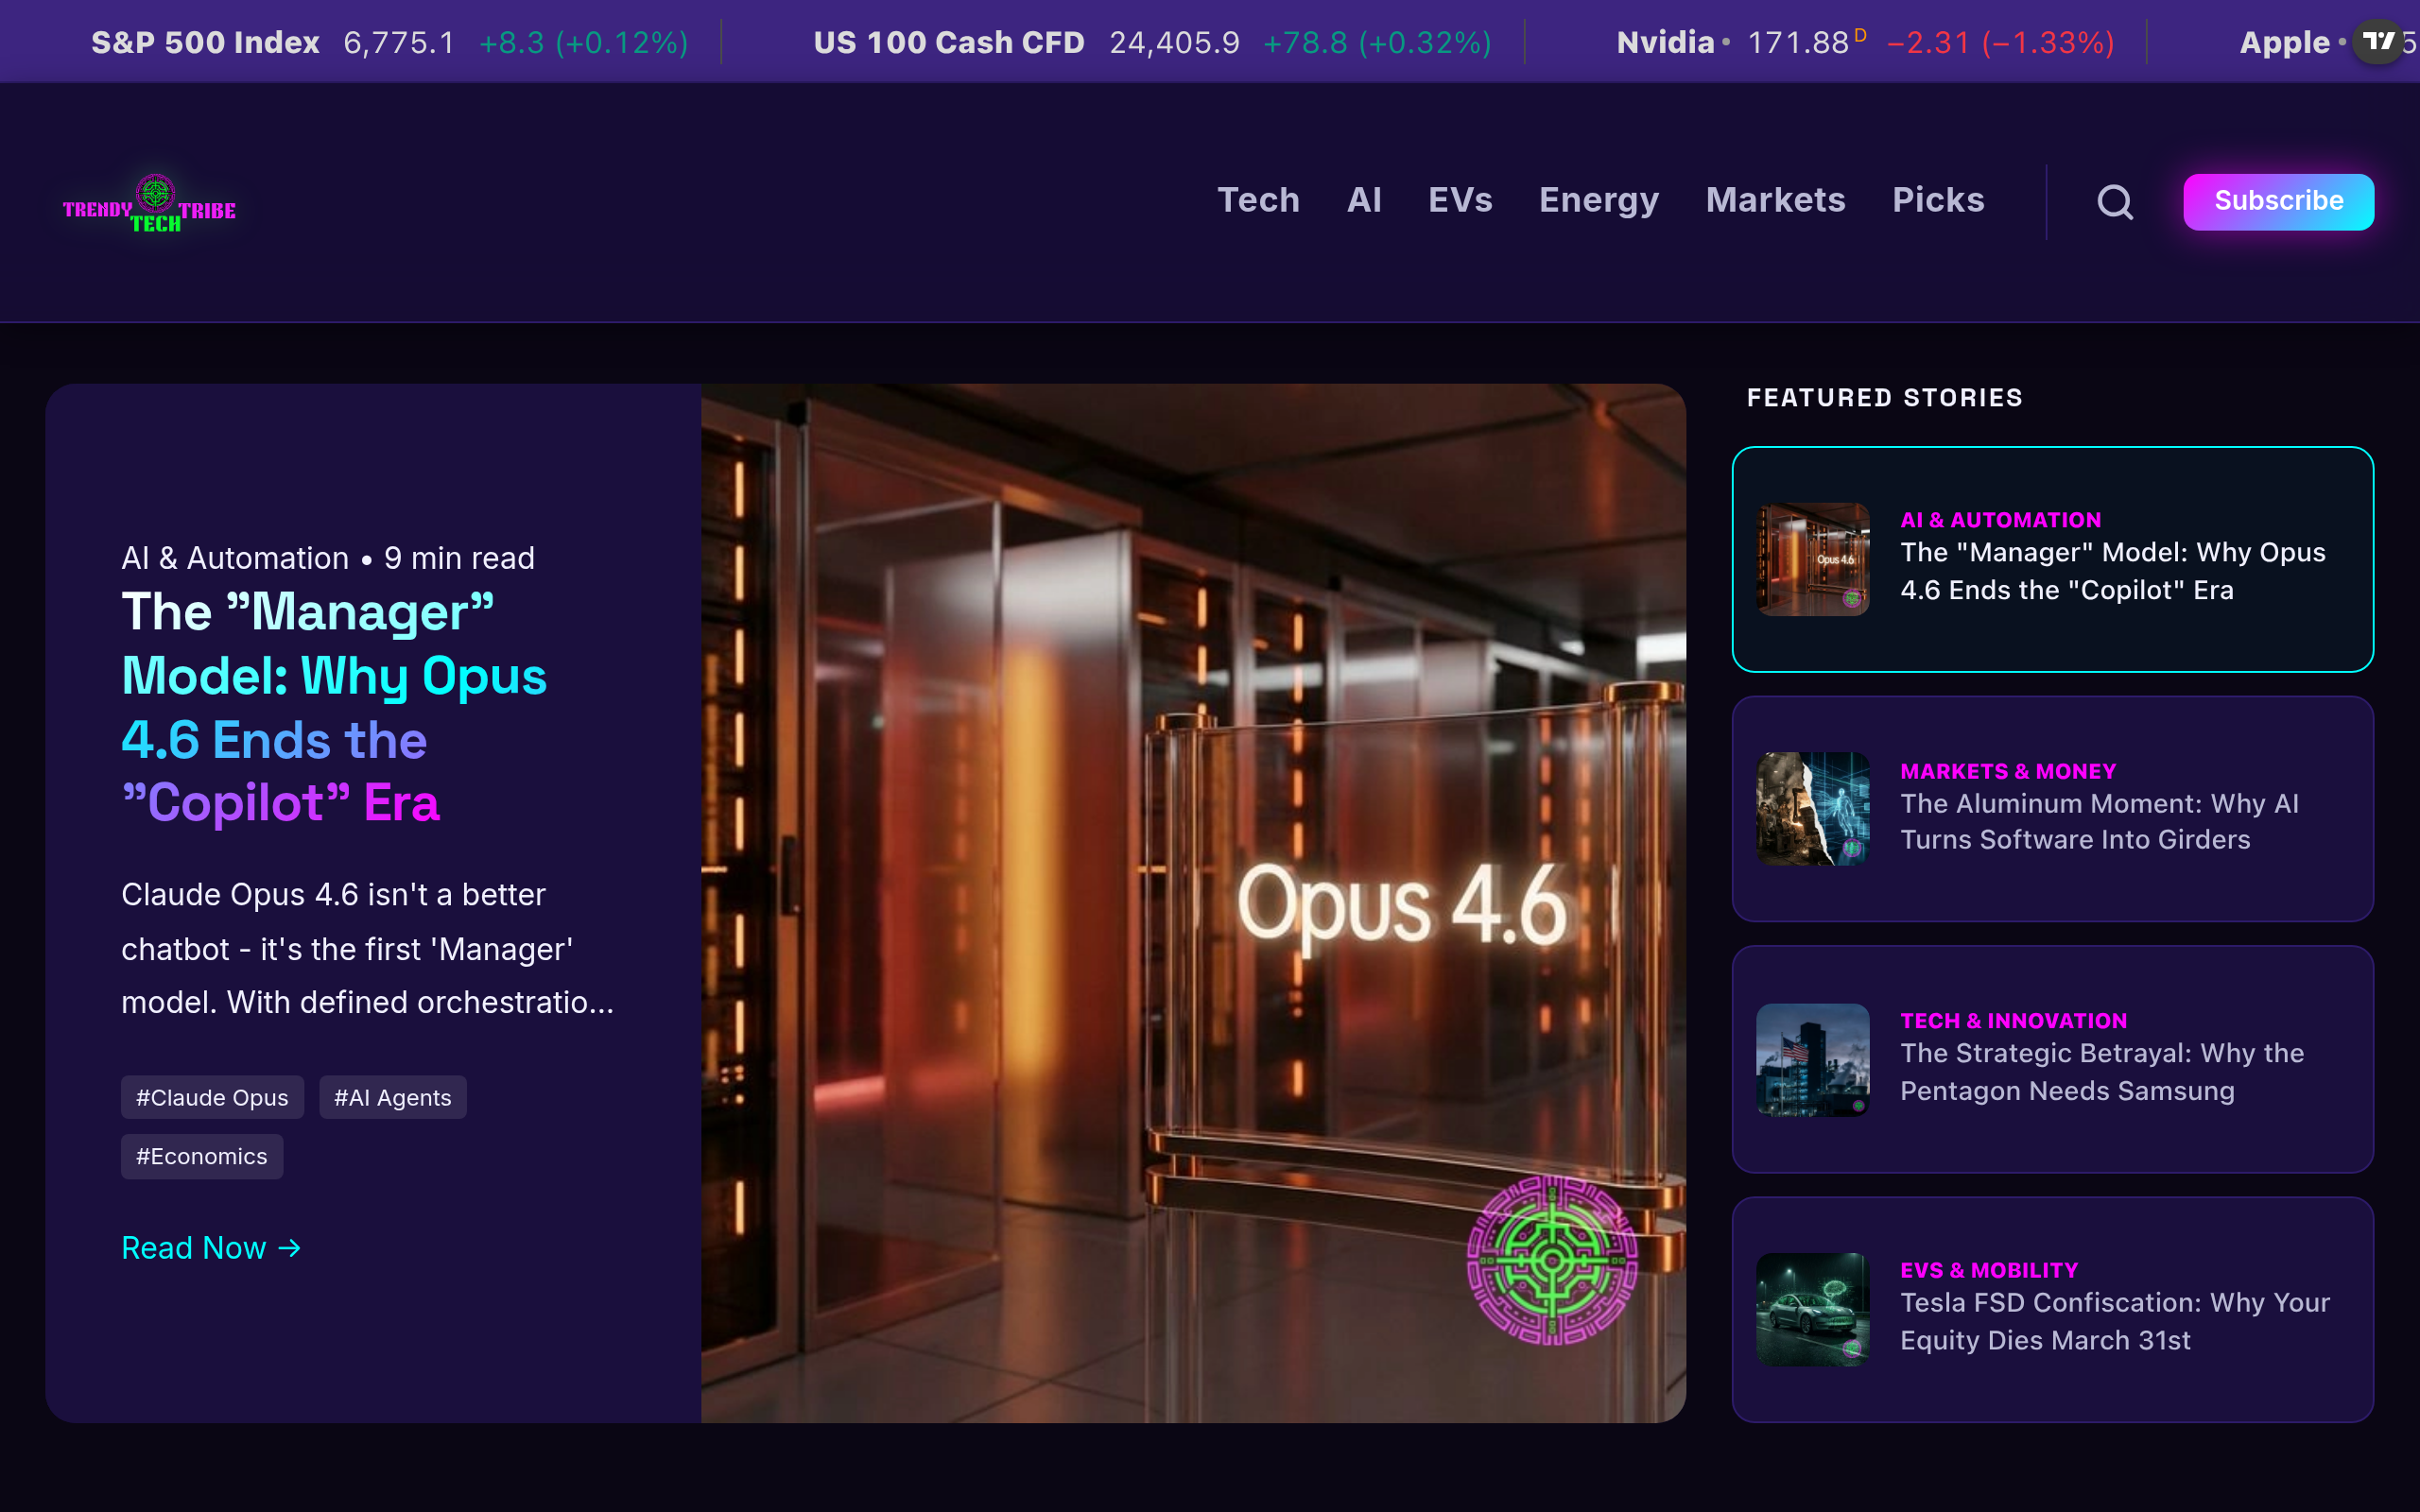2420x1512 pixels.
Task: Go to the Picks section
Action: (1938, 200)
